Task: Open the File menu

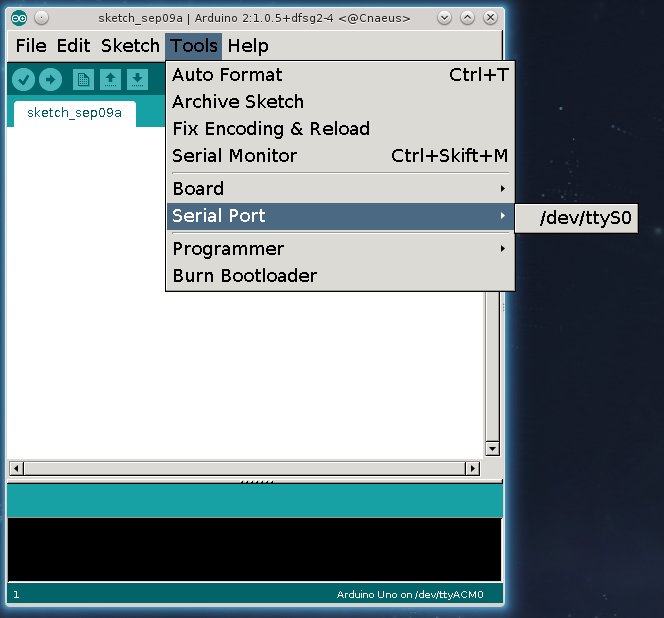Action: coord(31,46)
